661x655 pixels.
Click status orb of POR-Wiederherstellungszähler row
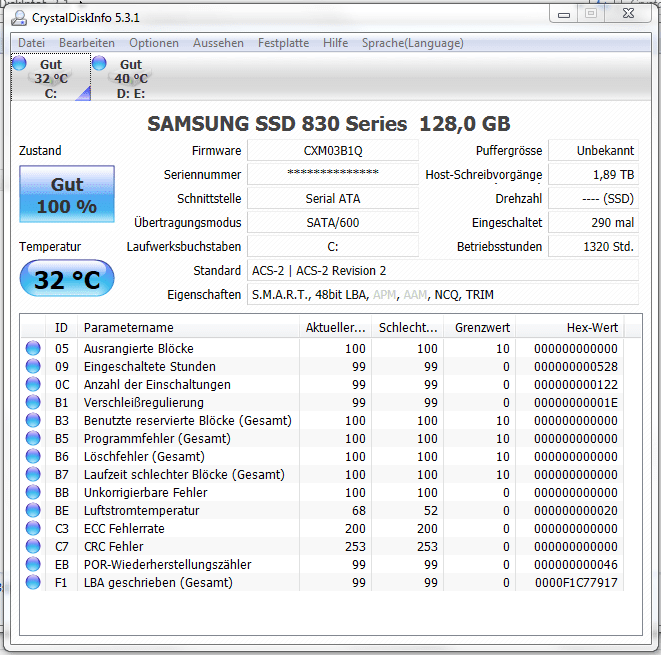pos(33,564)
